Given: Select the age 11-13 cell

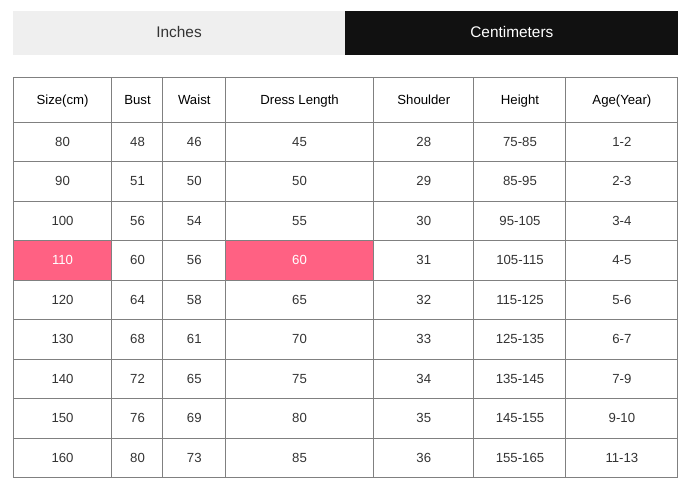Looking at the screenshot, I should pos(621,458).
